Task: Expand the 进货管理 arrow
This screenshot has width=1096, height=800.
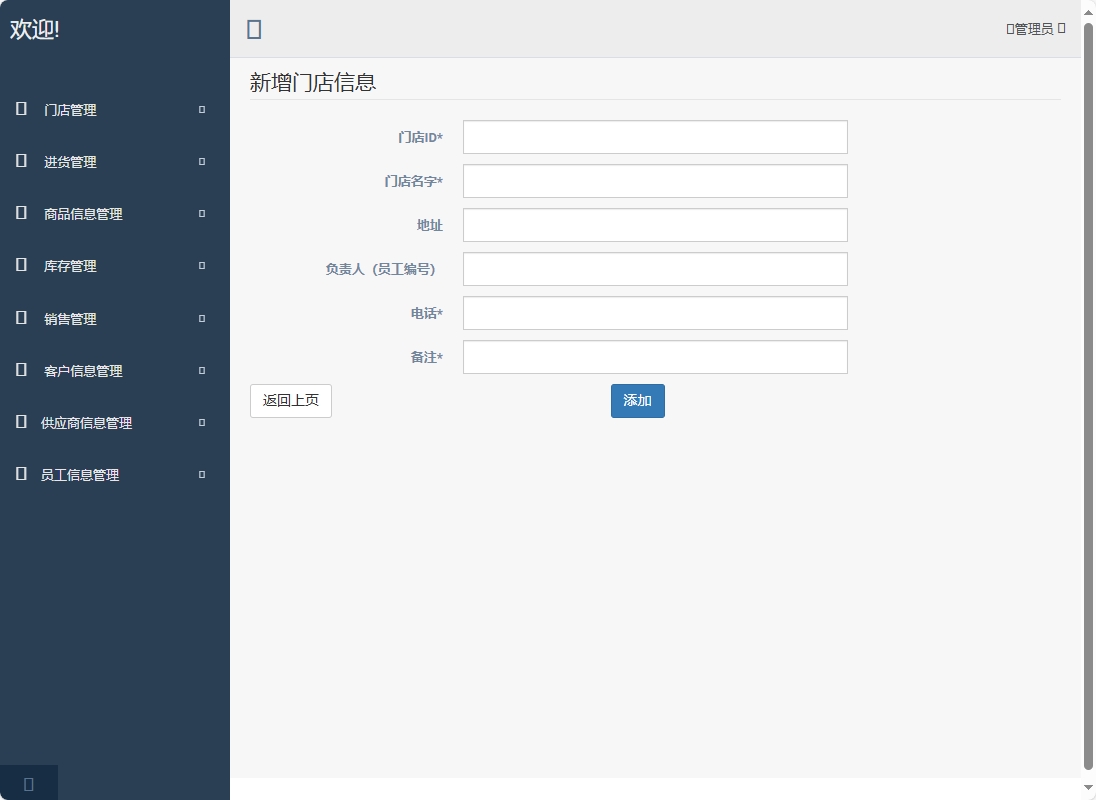Action: [x=202, y=161]
